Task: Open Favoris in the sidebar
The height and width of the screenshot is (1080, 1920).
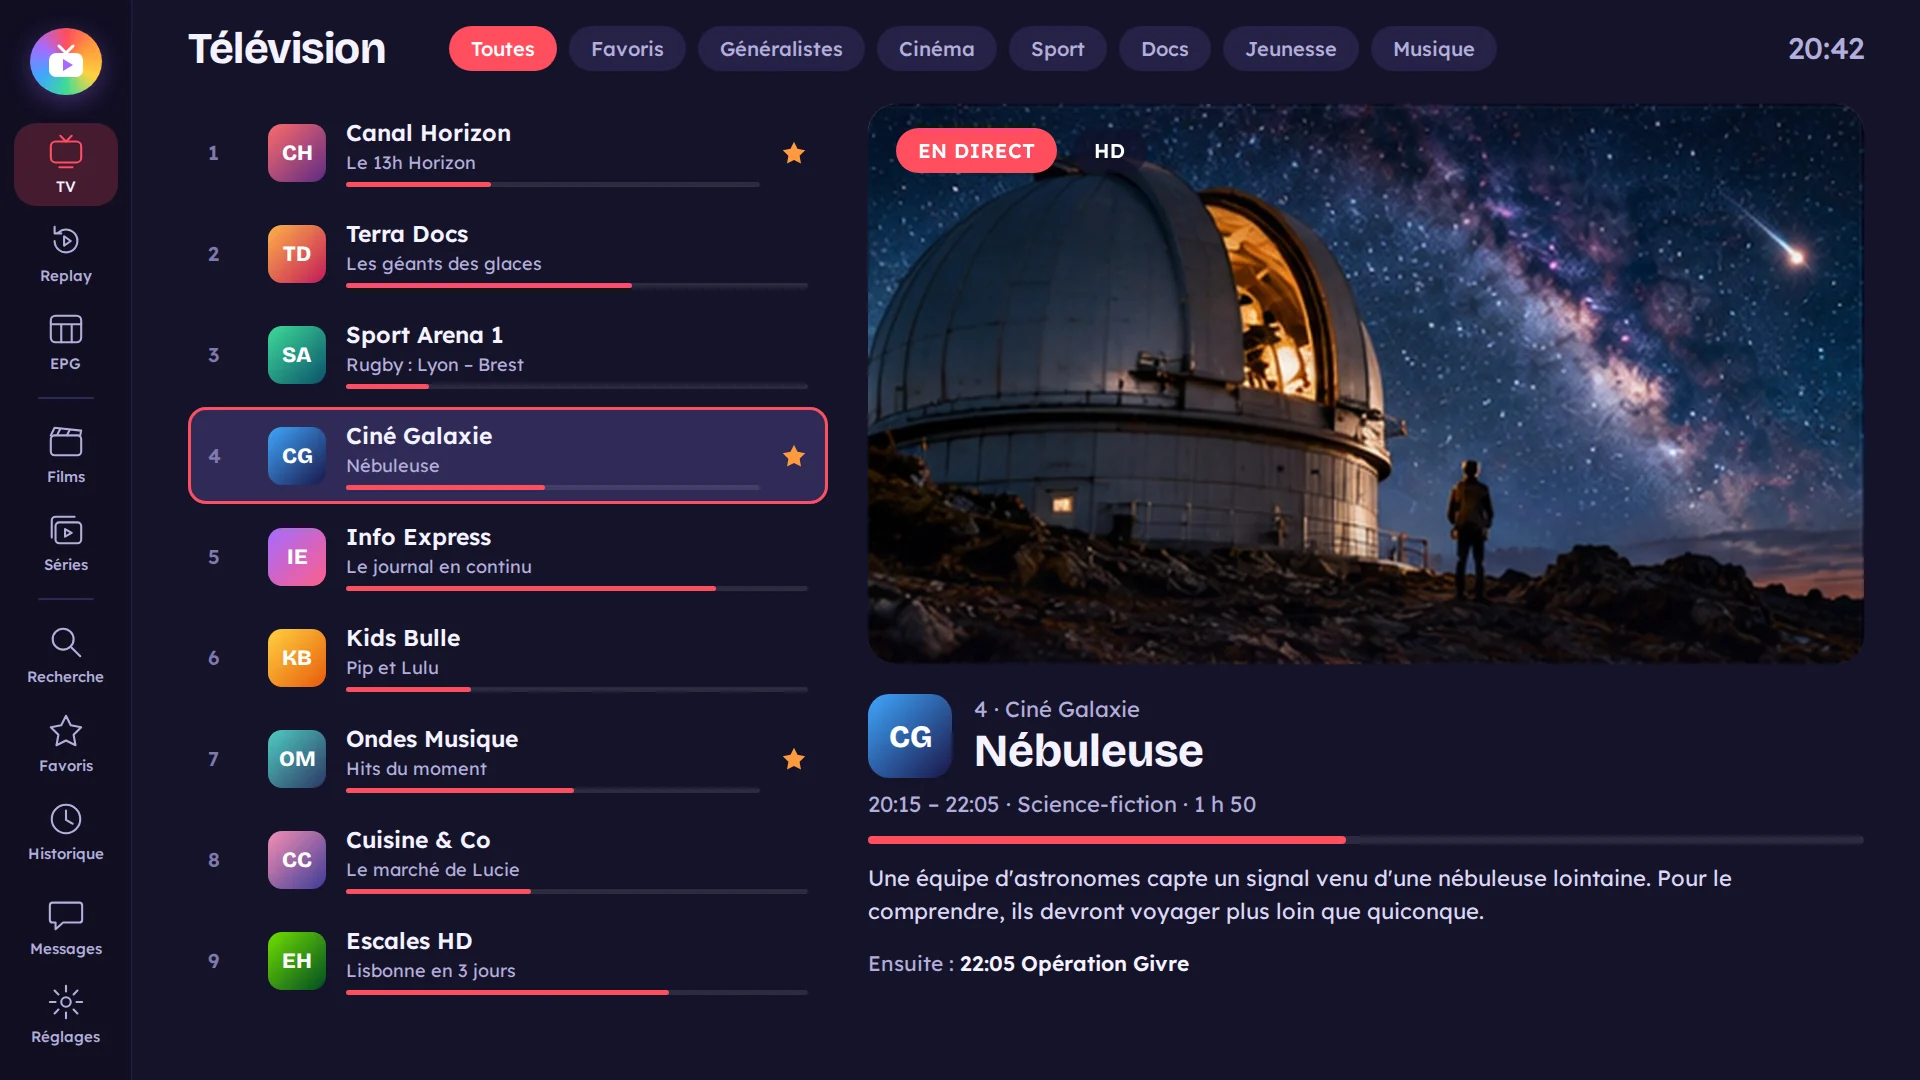Action: pyautogui.click(x=66, y=744)
